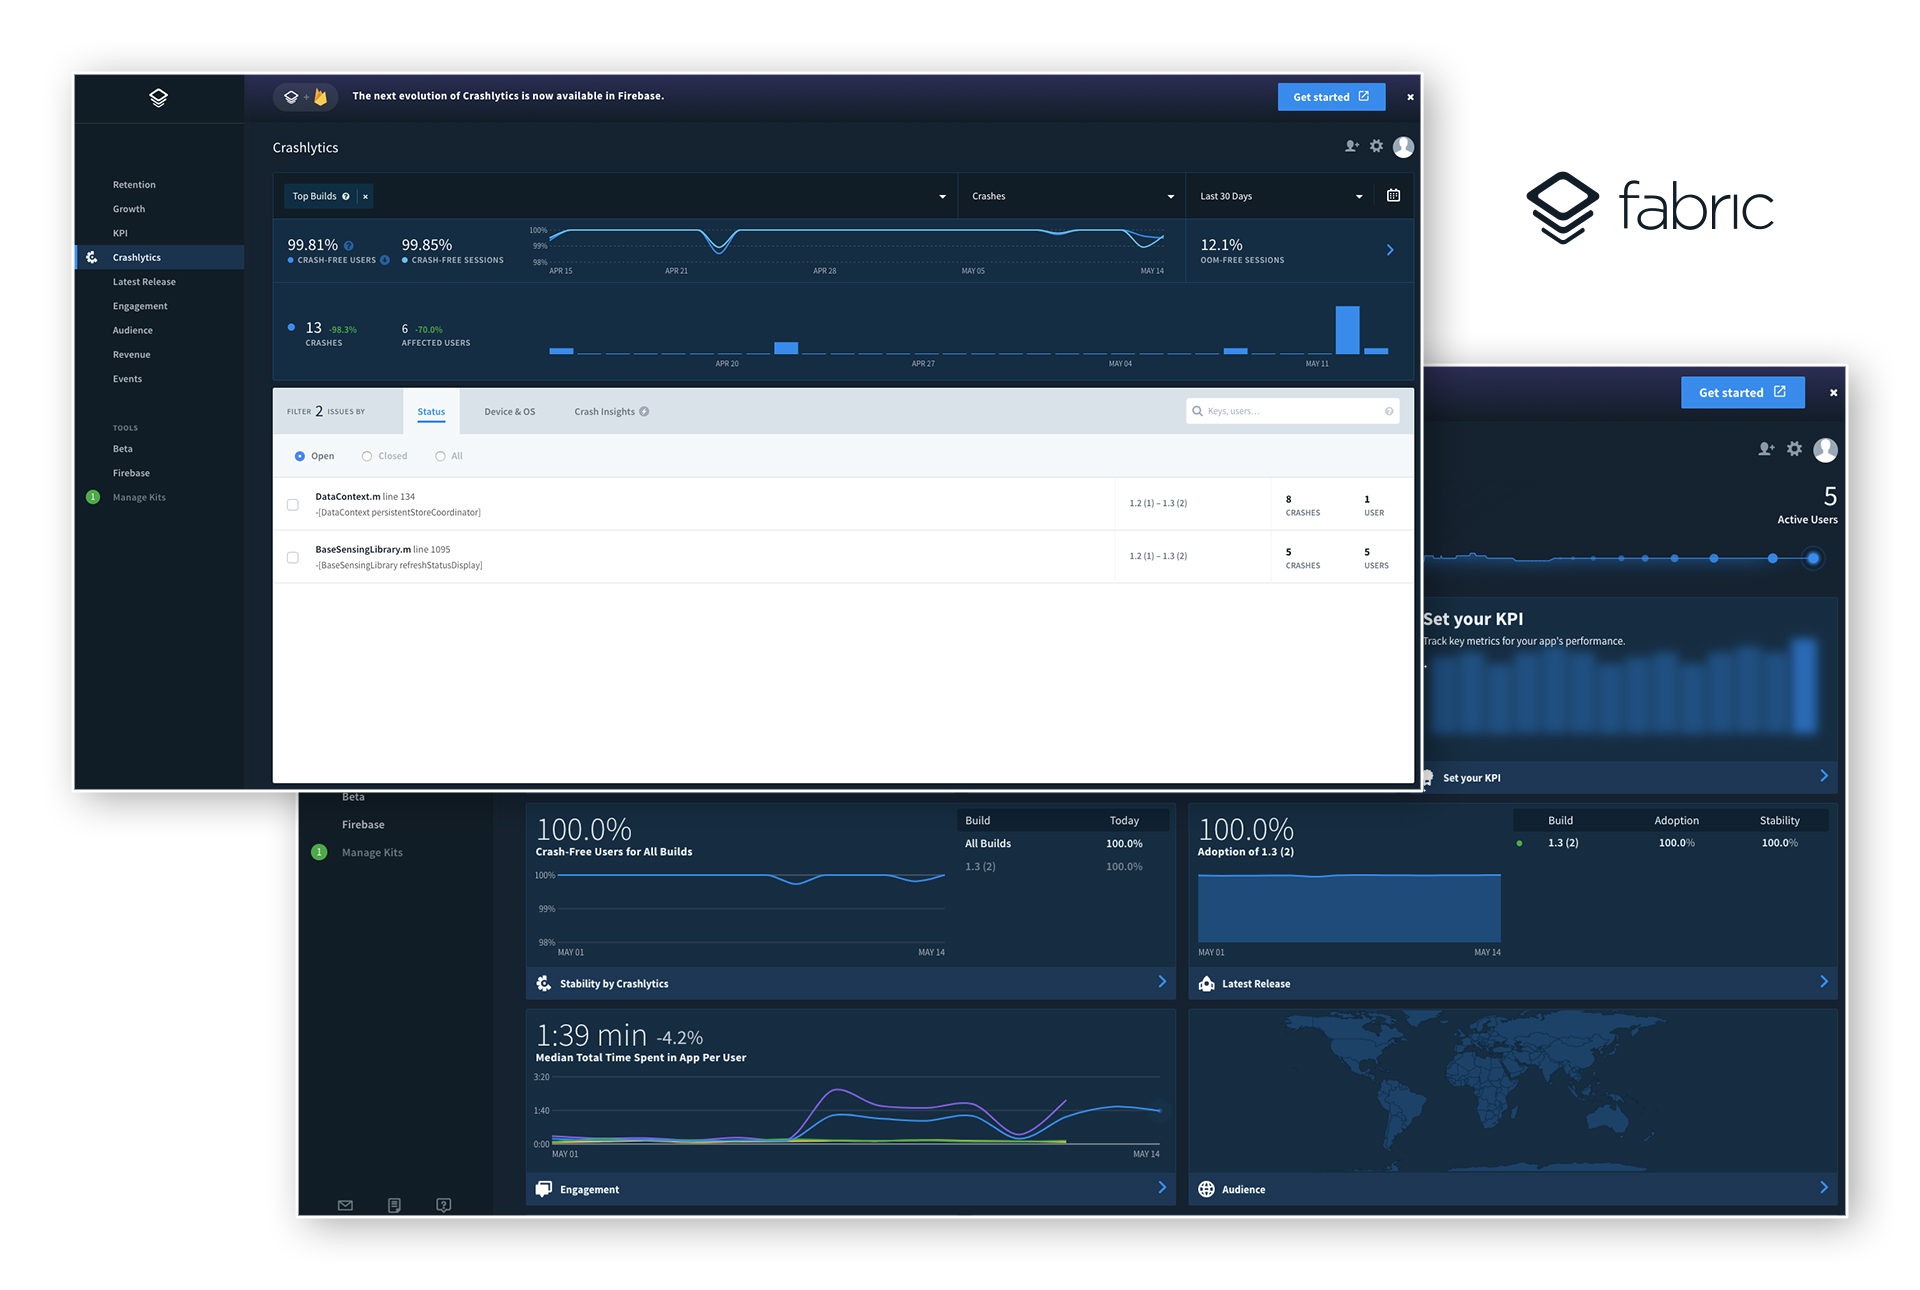Open Crashlytics settings gear icon

(x=1377, y=147)
